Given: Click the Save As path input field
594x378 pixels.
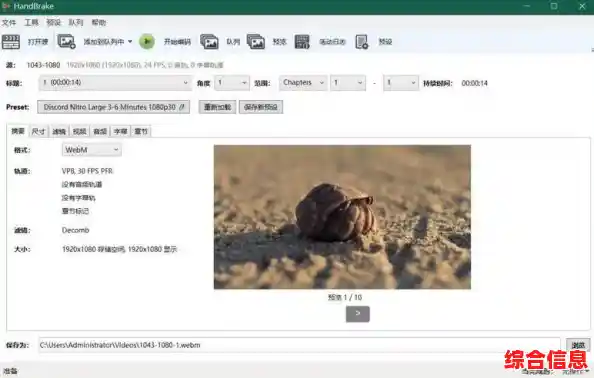Looking at the screenshot, I should (x=299, y=345).
